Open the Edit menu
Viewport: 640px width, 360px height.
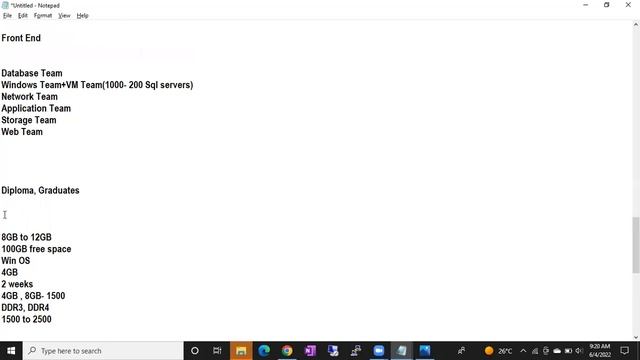pos(23,16)
